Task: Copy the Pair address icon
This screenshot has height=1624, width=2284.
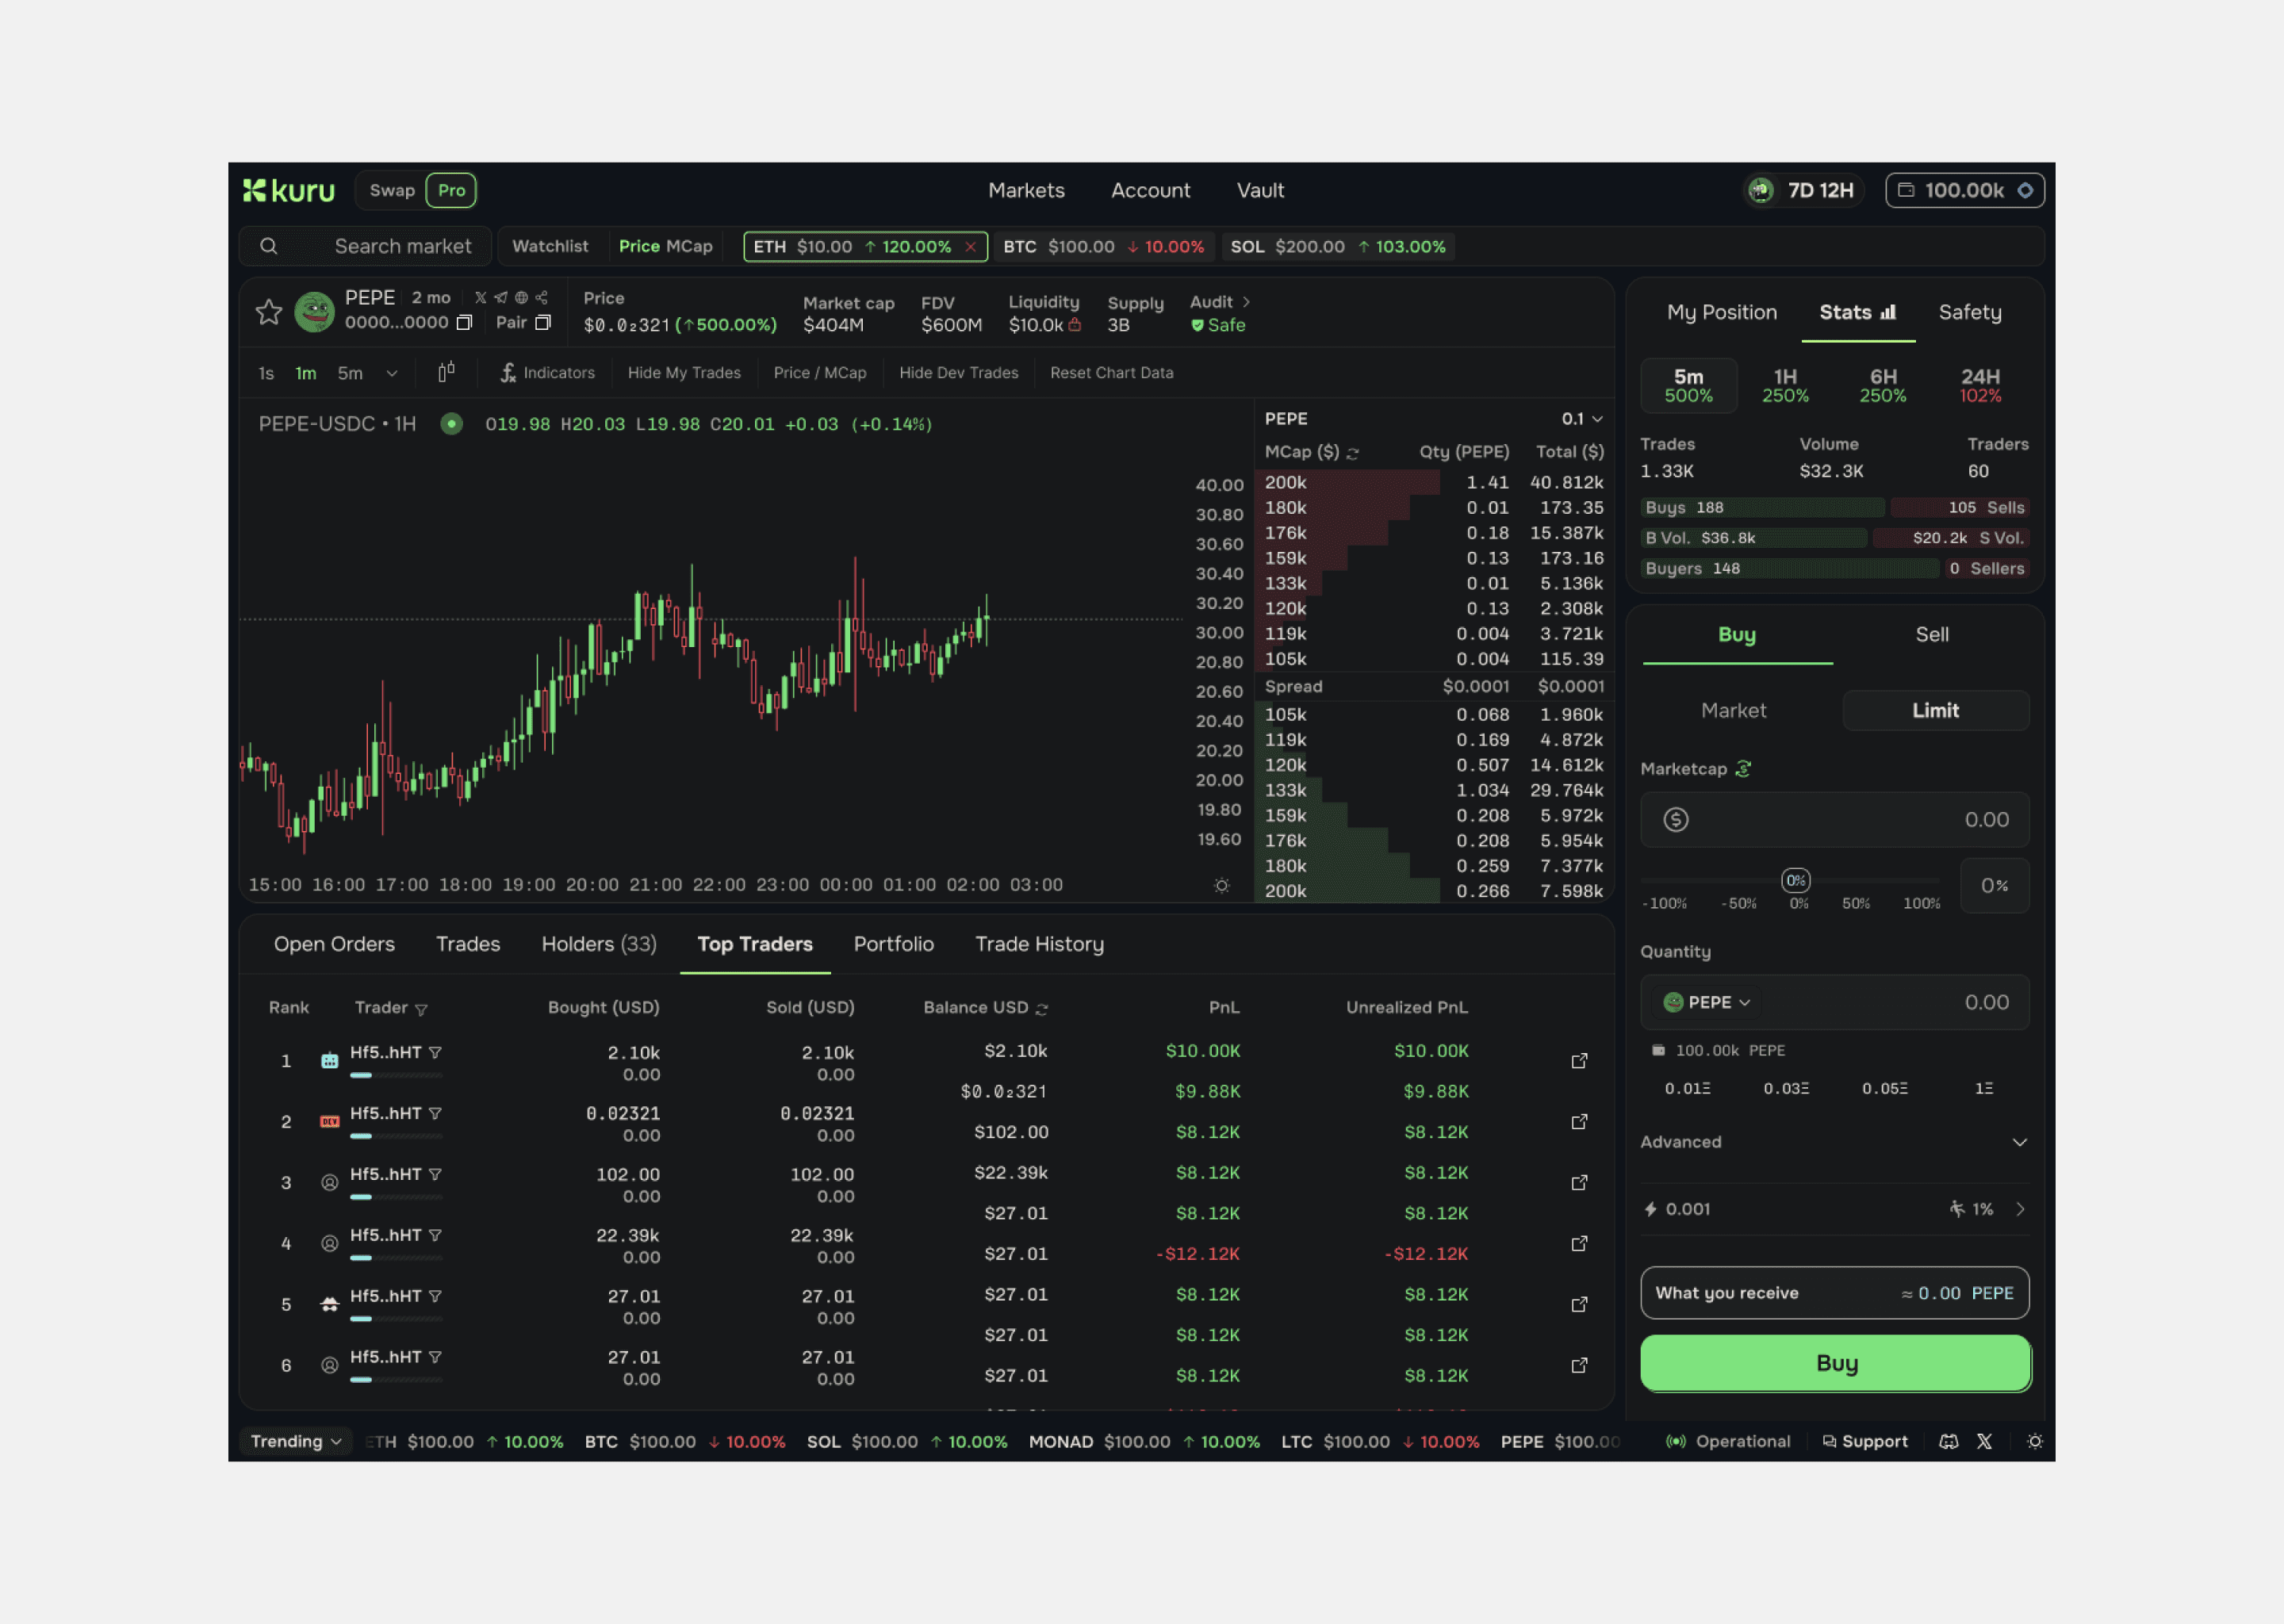Action: pyautogui.click(x=543, y=323)
